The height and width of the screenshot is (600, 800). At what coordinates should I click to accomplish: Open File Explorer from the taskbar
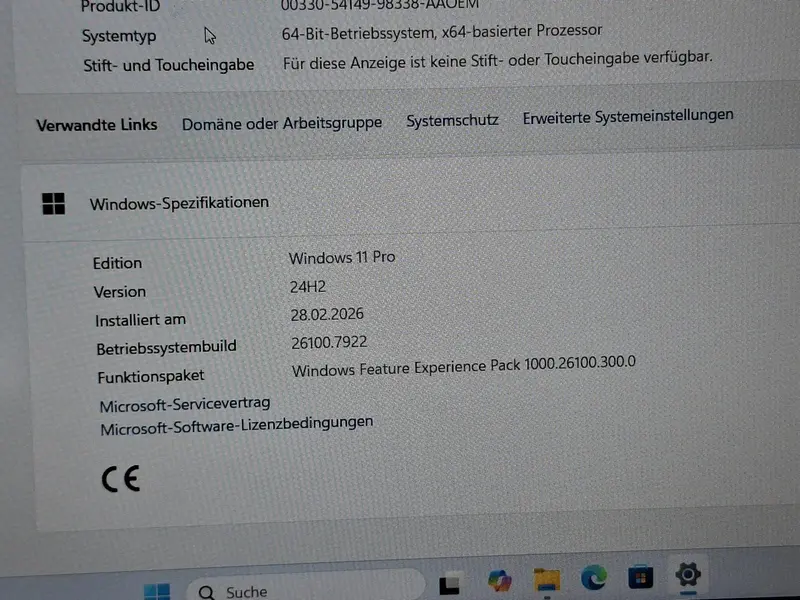[547, 580]
